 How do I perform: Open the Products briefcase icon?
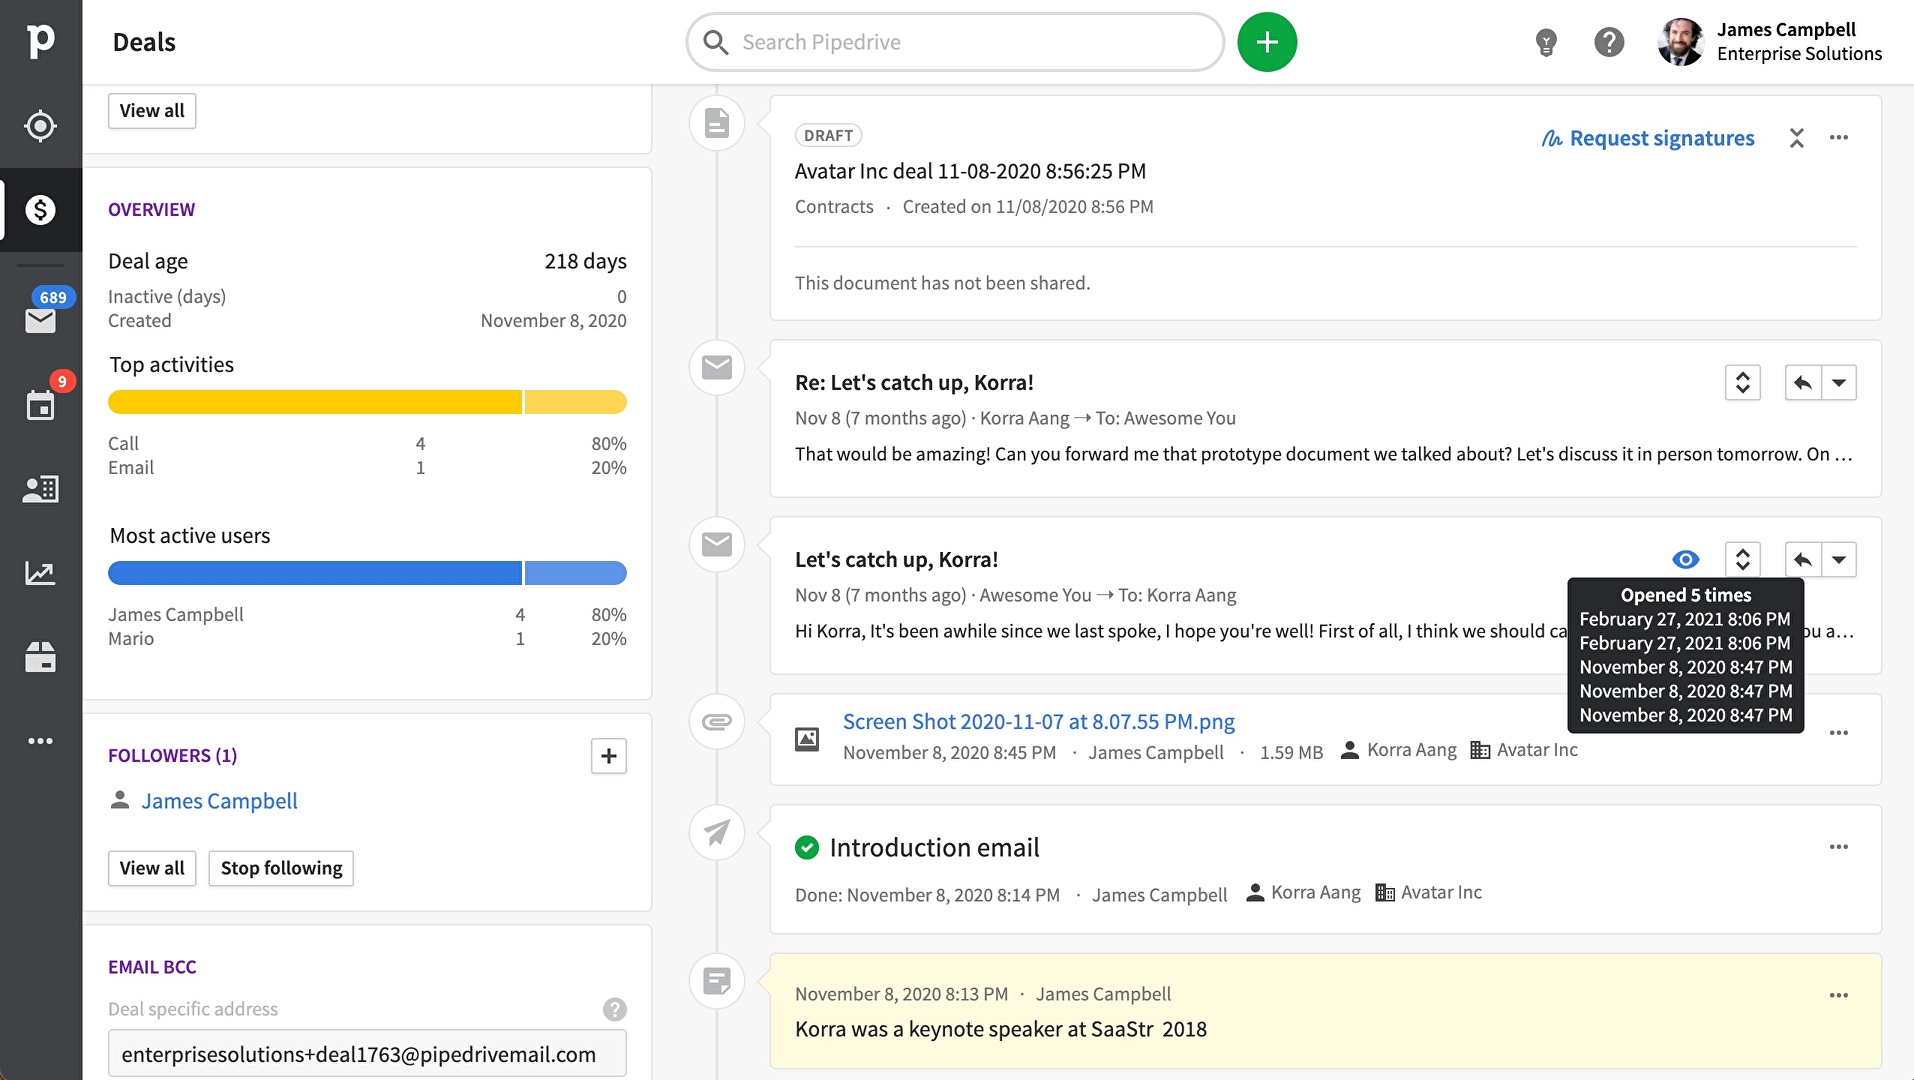[41, 657]
